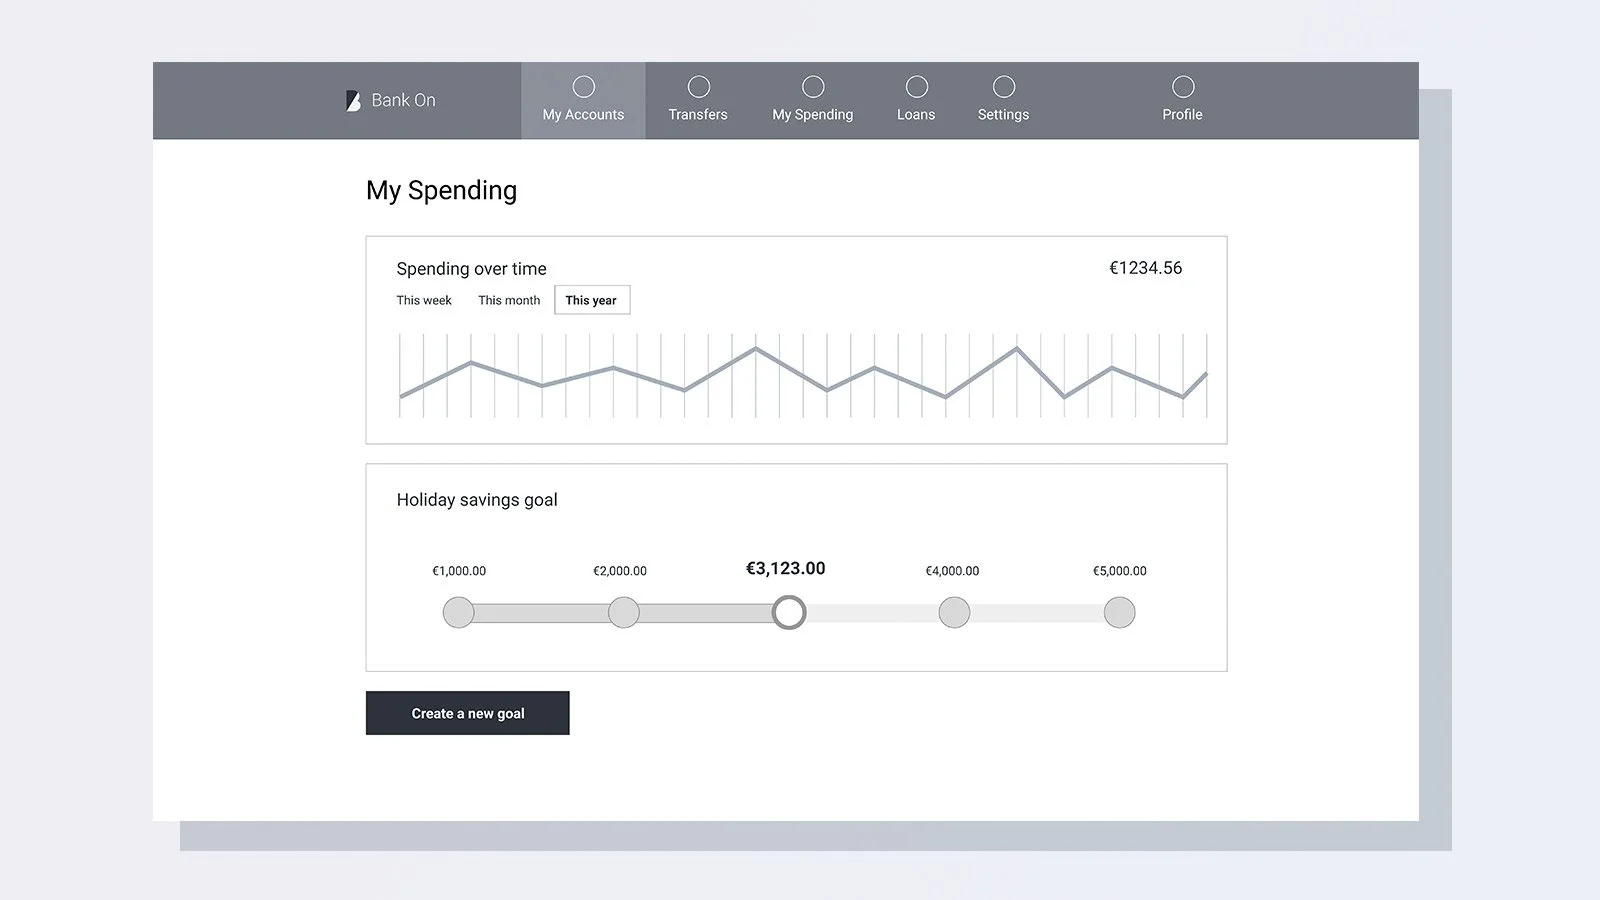Click the €1234.56 spending total
Image resolution: width=1600 pixels, height=900 pixels.
[1146, 268]
